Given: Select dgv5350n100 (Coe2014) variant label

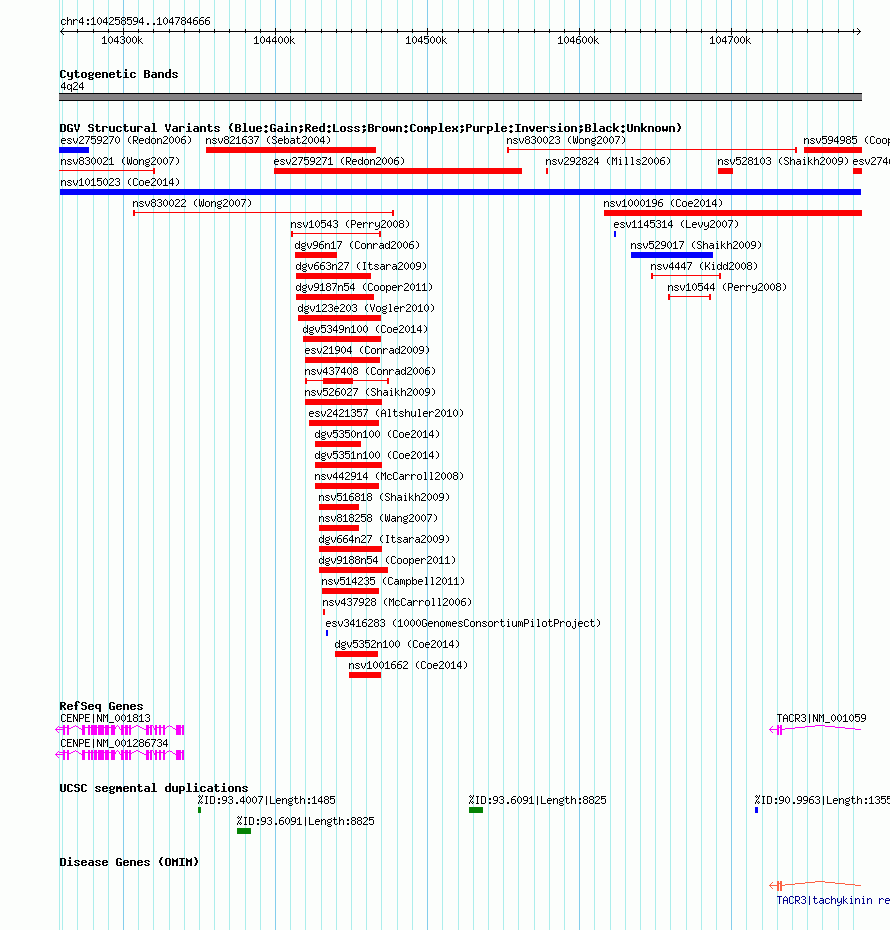Looking at the screenshot, I should 377,434.
